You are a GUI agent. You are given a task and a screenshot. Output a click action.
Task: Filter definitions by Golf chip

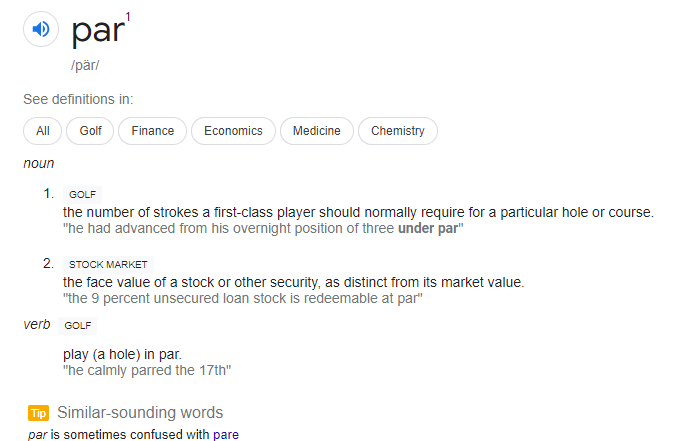[90, 131]
